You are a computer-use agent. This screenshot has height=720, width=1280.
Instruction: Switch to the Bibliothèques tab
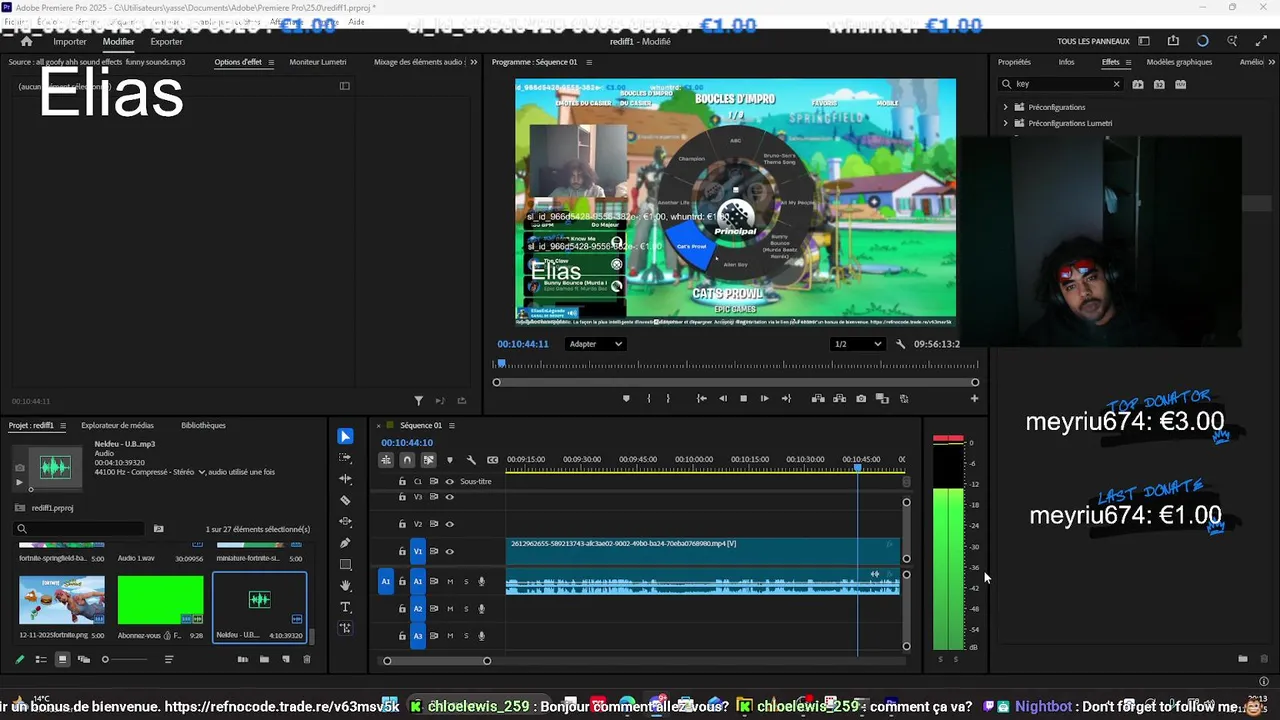[203, 425]
